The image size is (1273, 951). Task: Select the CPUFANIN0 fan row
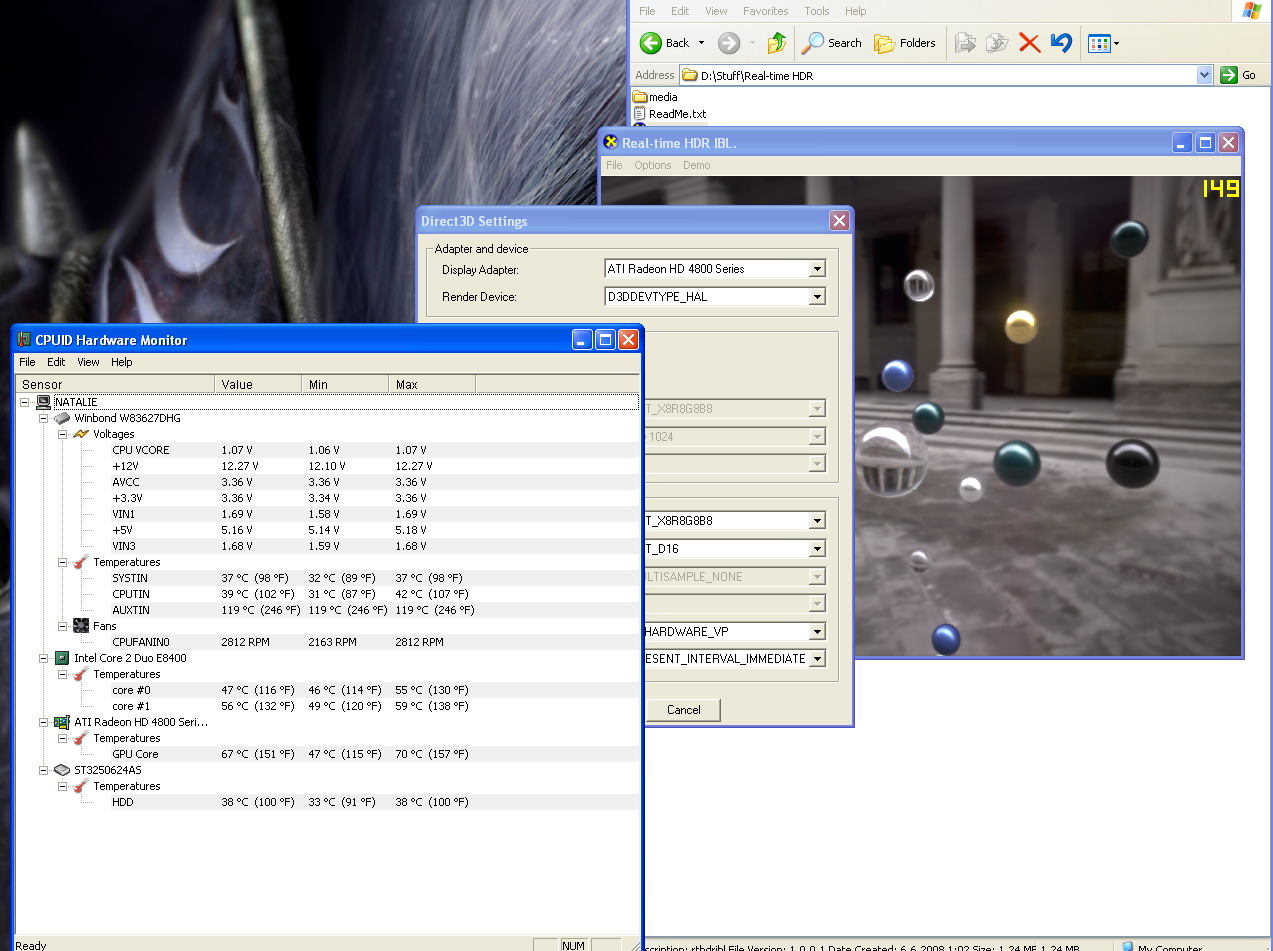click(x=328, y=642)
